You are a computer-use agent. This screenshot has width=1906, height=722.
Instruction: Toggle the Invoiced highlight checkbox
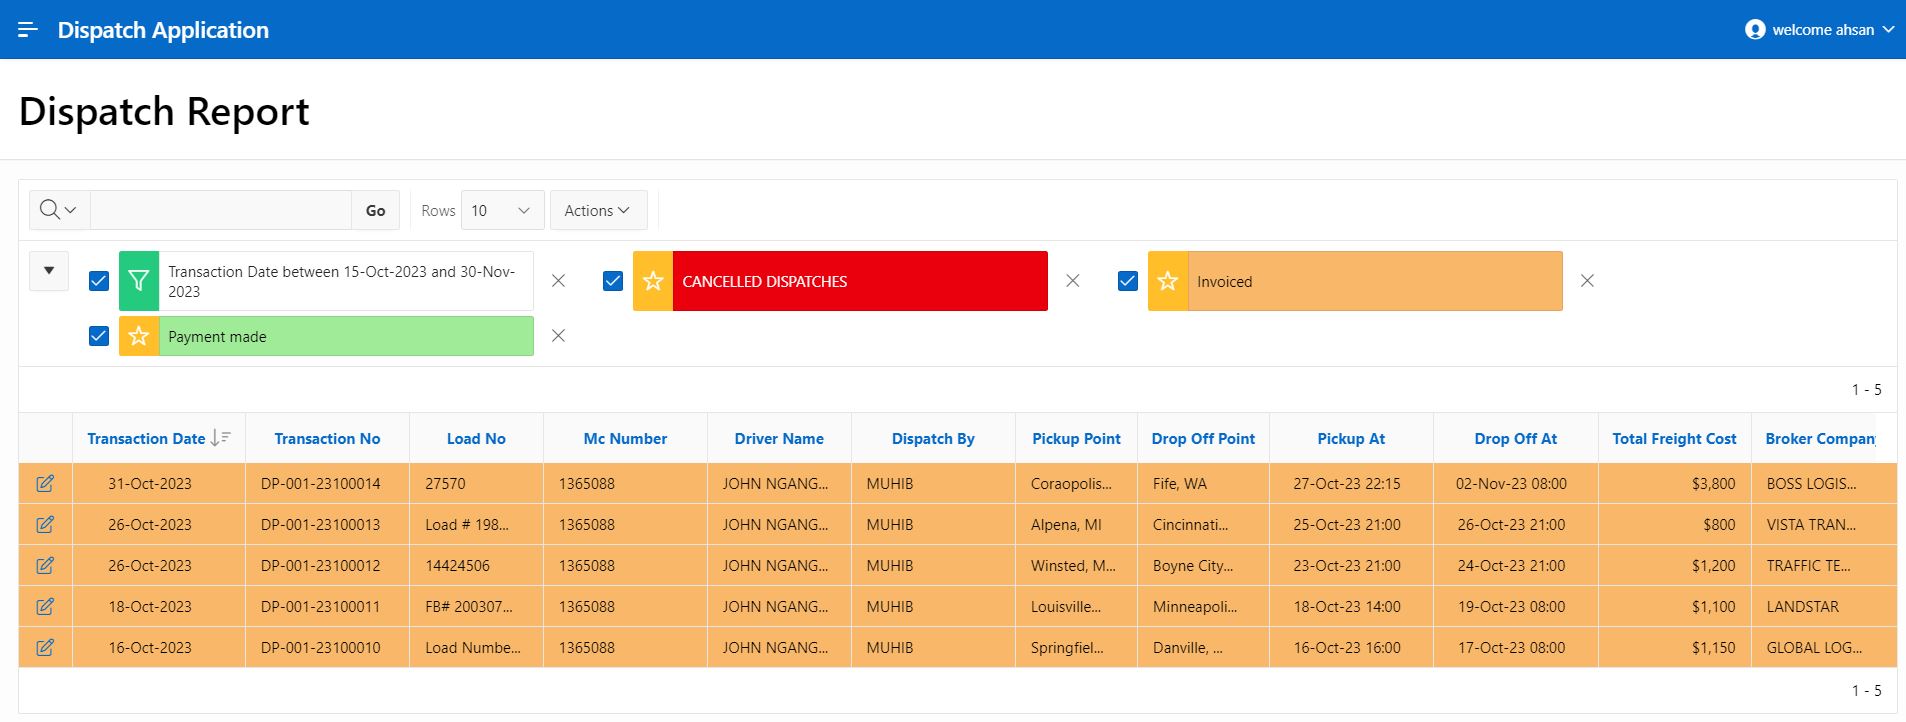[x=1128, y=281]
